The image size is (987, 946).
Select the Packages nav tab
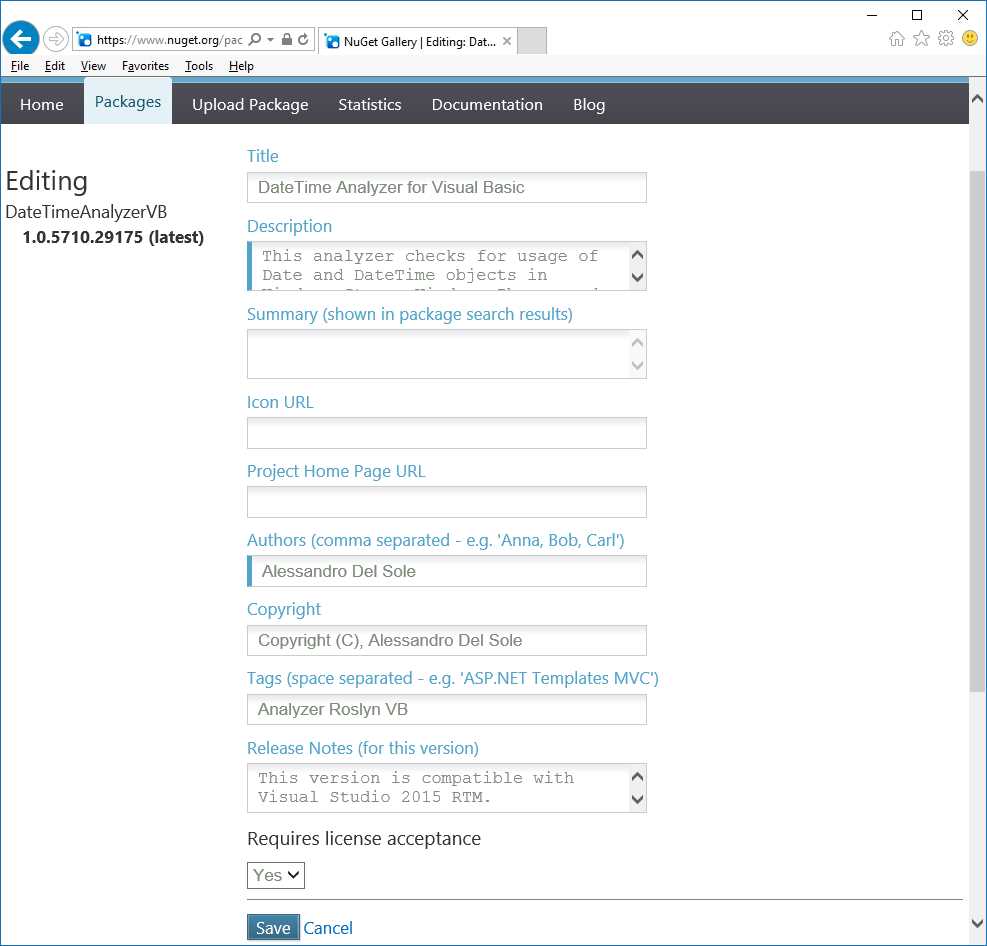(128, 102)
